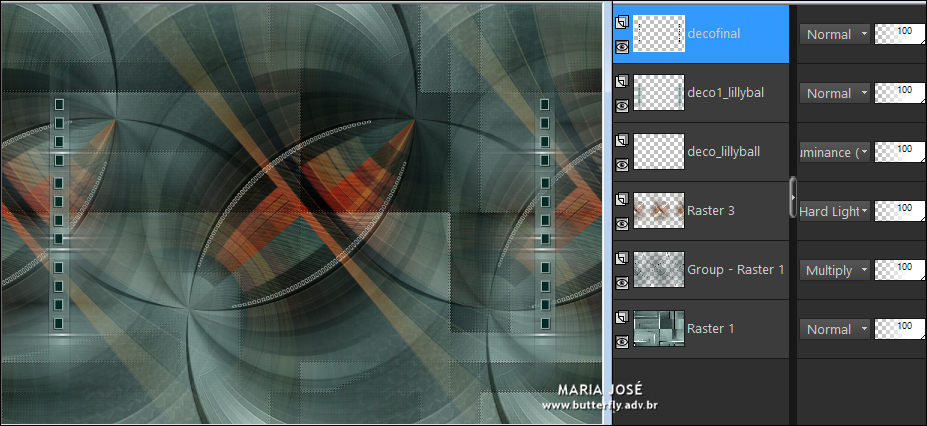Screen dimensions: 927x426
Task: Hide the deco1_lillybal layer via eye icon
Action: point(621,105)
